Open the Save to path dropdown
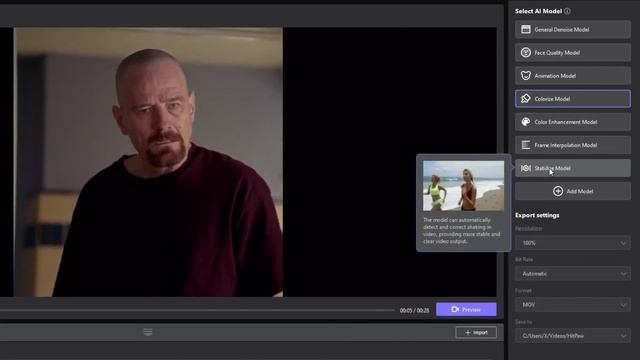The image size is (640, 360). tap(573, 336)
